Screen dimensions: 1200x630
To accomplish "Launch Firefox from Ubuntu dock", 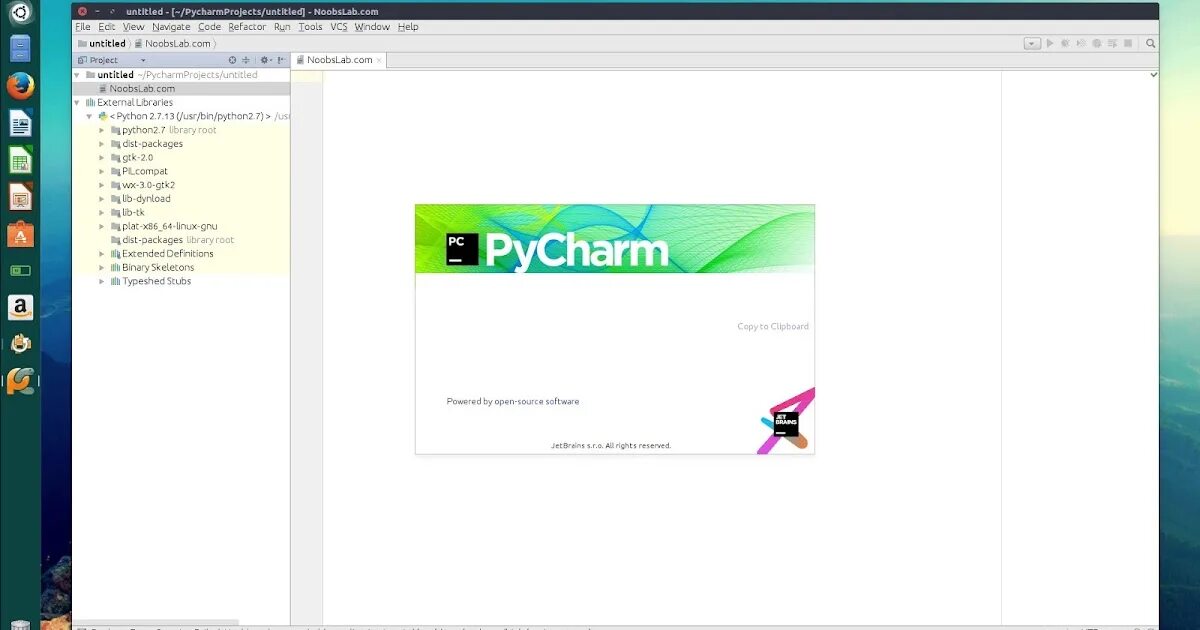I will pos(20,86).
